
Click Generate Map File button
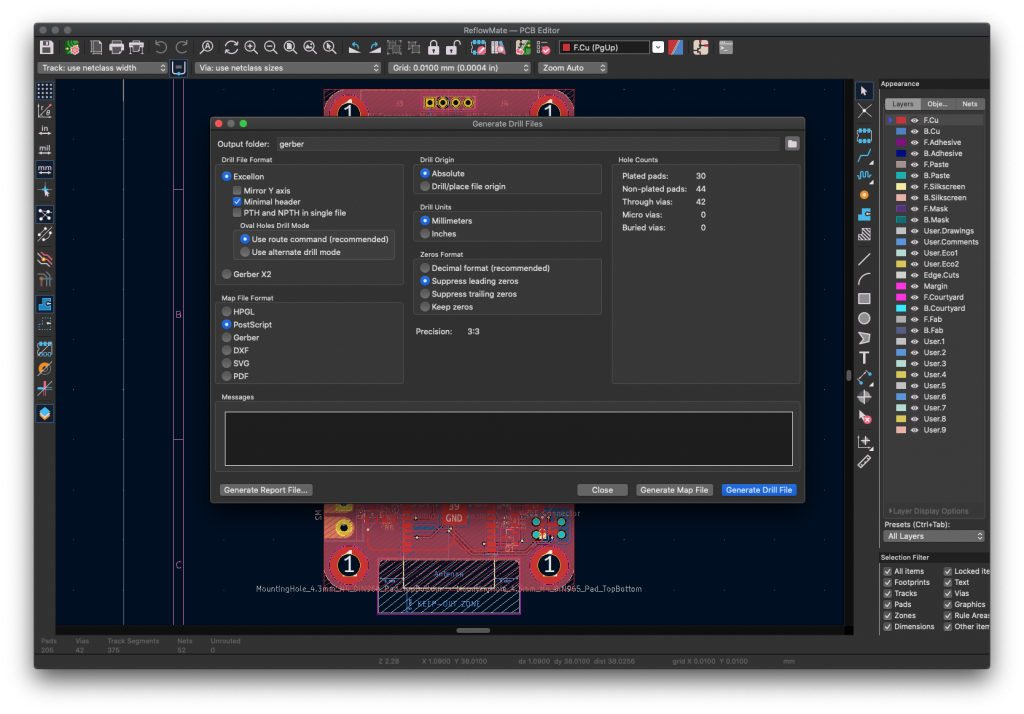pos(674,490)
